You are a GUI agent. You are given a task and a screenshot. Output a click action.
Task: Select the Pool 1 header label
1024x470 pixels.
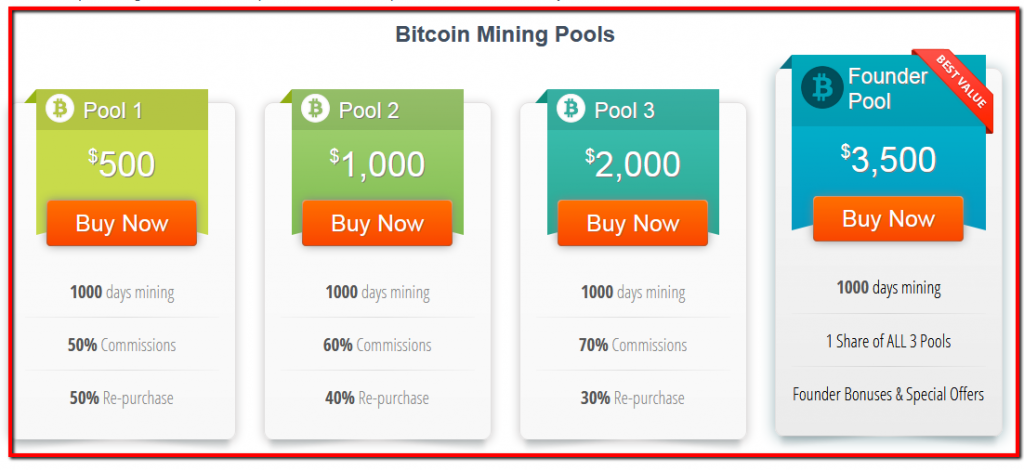tap(113, 110)
